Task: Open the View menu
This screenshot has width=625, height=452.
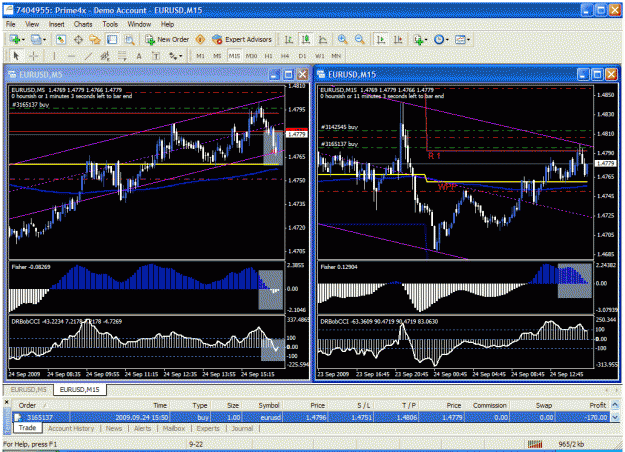Action: pyautogui.click(x=32, y=24)
